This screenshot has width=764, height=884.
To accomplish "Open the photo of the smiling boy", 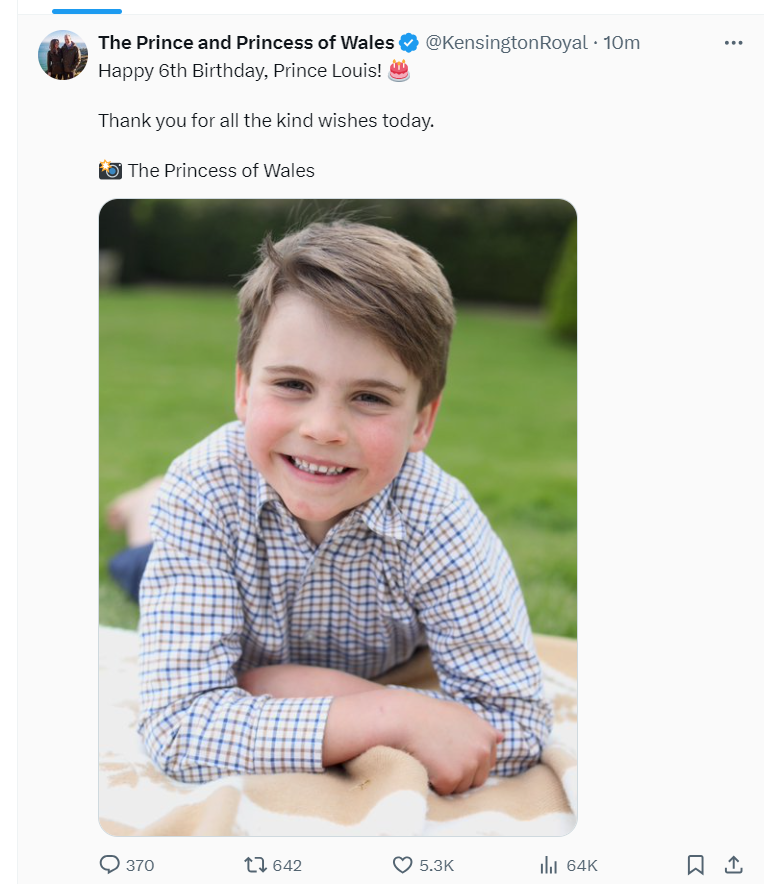I will point(338,517).
